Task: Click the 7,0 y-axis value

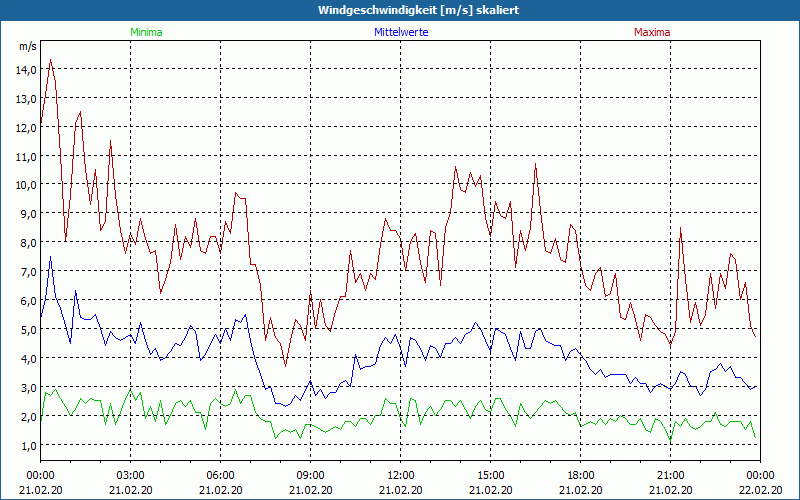Action: [x=28, y=272]
